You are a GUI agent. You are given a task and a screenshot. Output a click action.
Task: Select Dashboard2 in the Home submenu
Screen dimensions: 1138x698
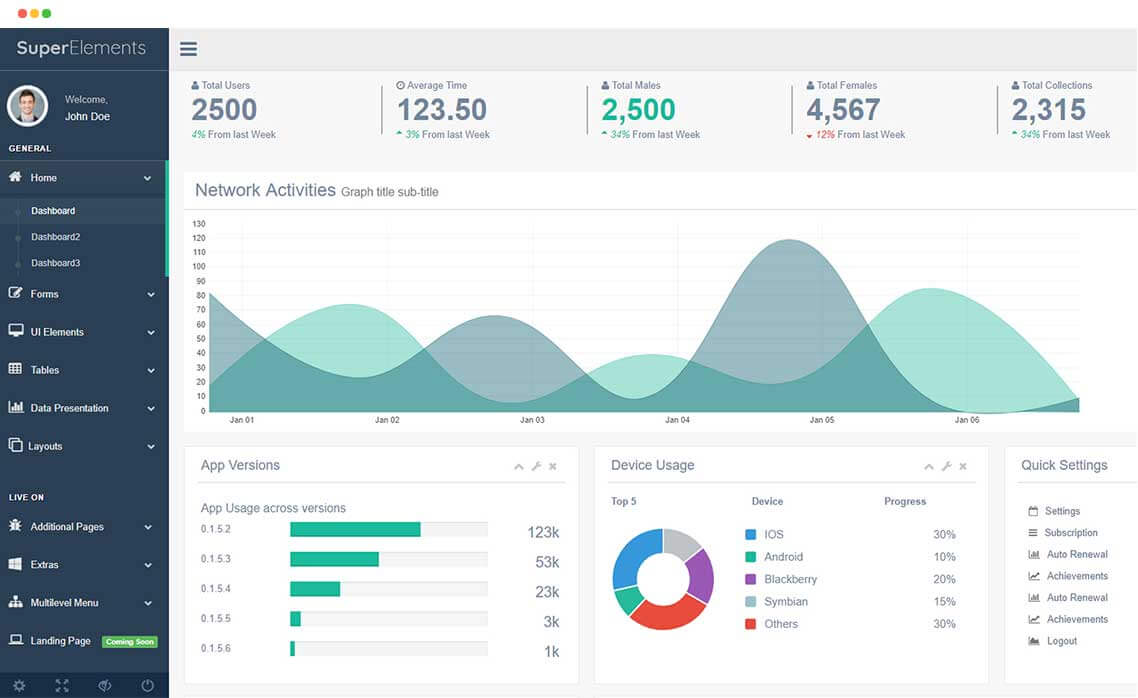pyautogui.click(x=55, y=237)
